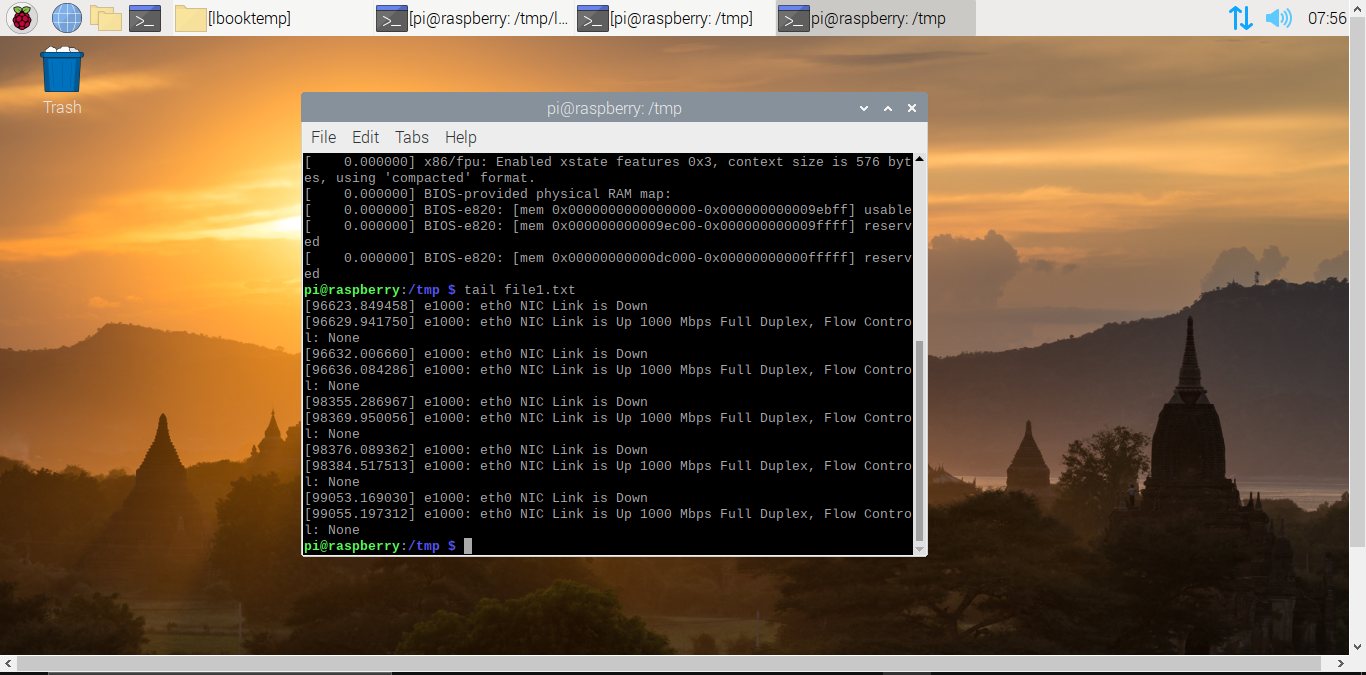Open the Raspberry Pi main menu
The height and width of the screenshot is (675, 1366).
[22, 17]
